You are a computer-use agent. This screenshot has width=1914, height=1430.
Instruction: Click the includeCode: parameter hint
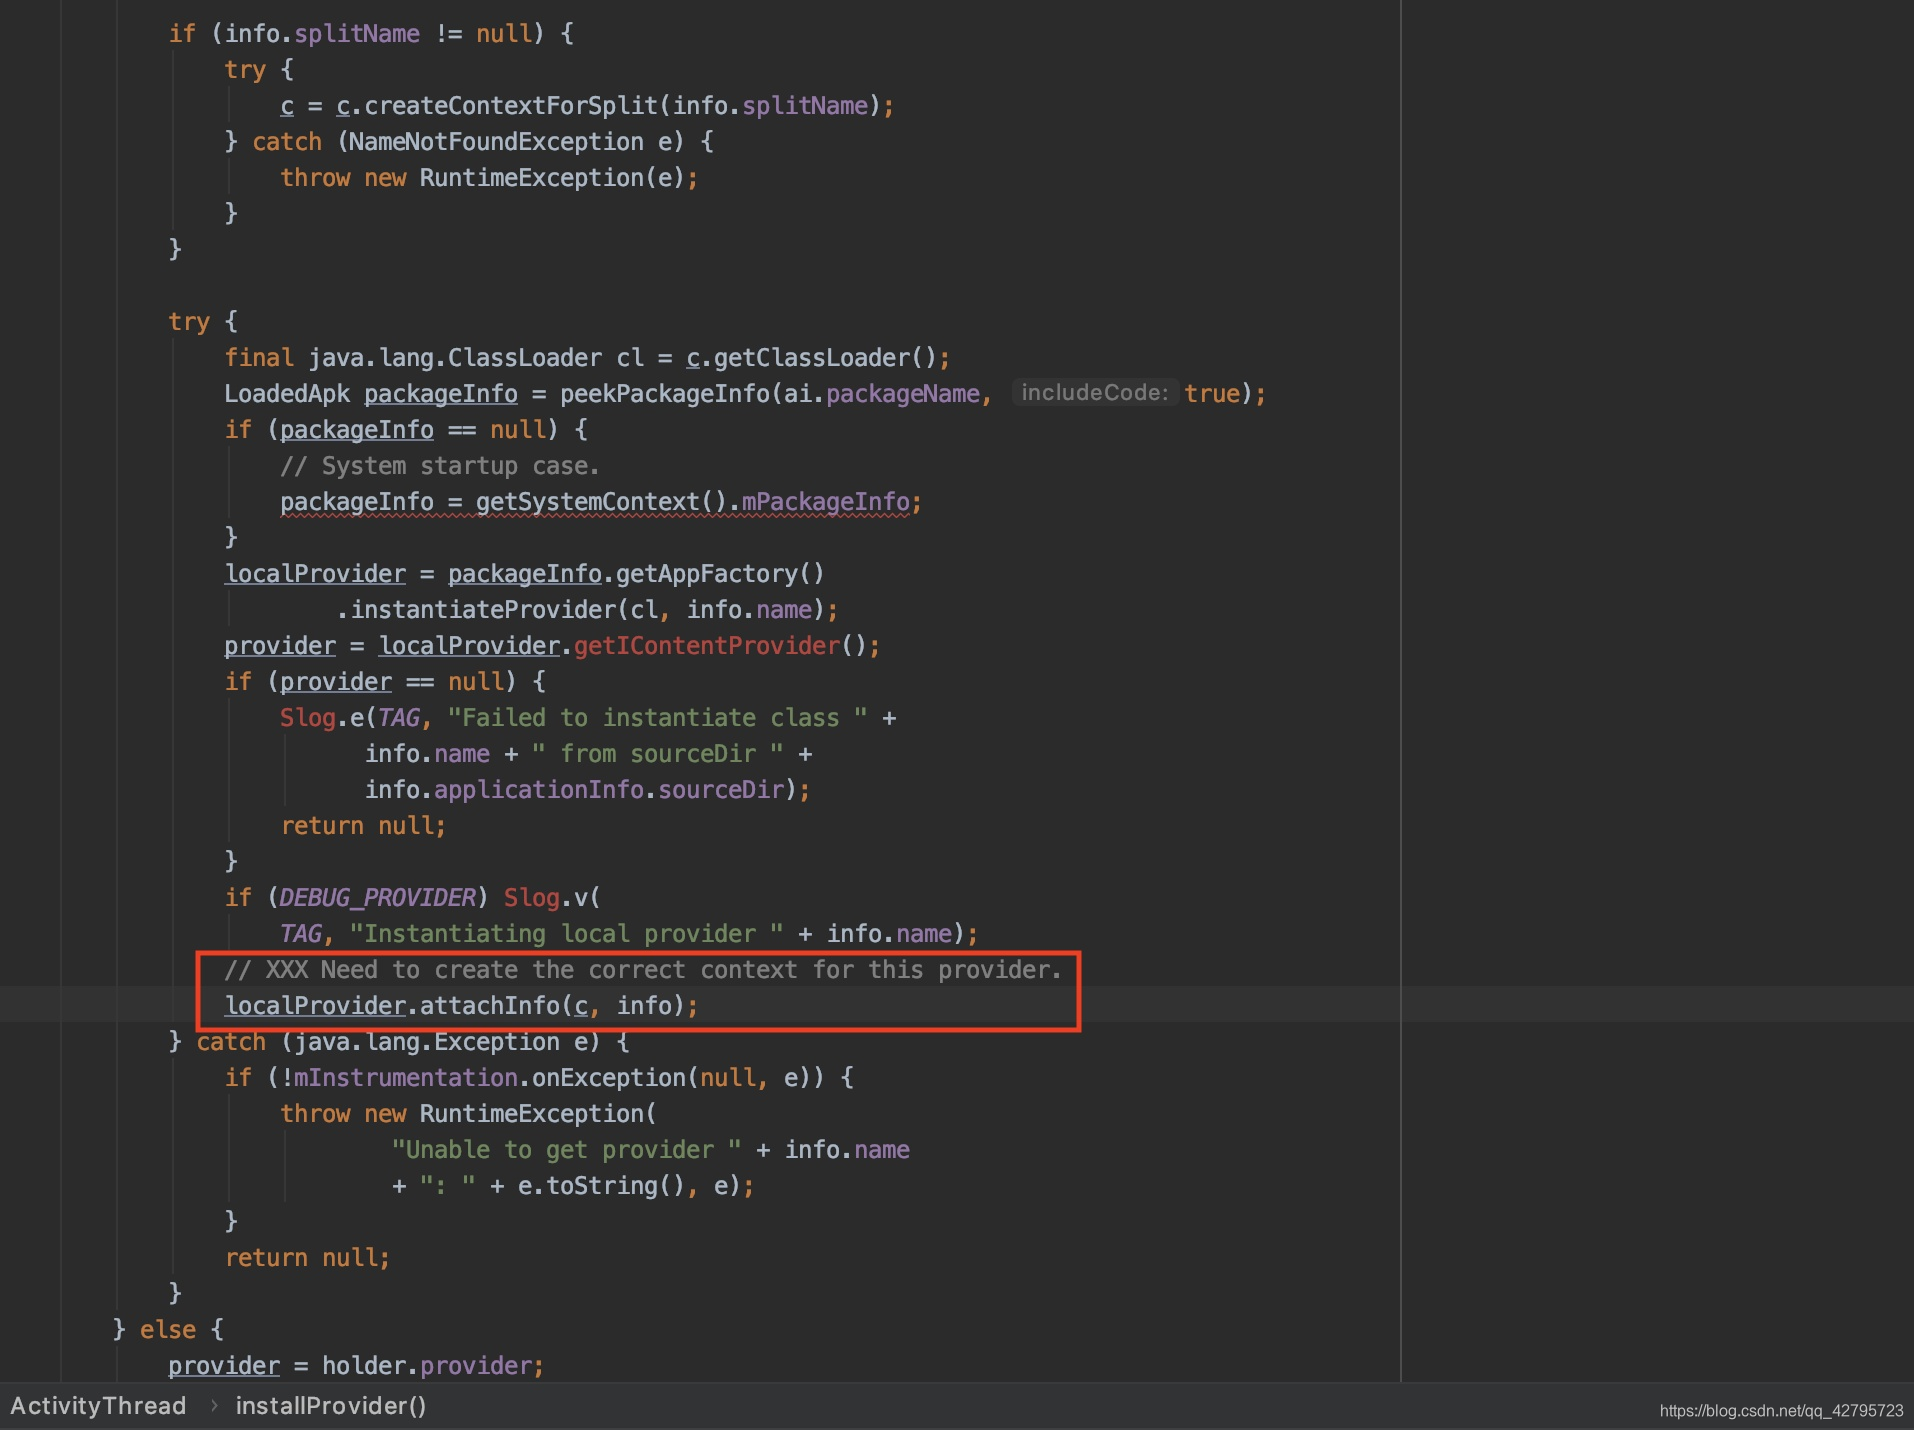click(x=1095, y=393)
